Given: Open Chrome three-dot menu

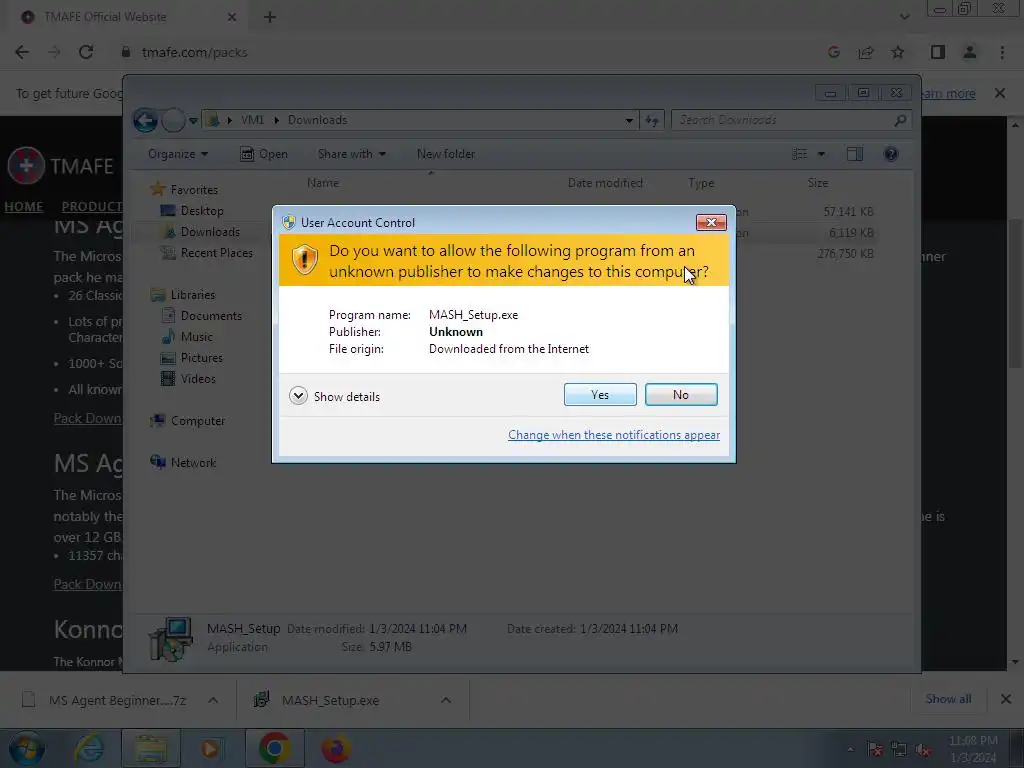Looking at the screenshot, I should pyautogui.click(x=1002, y=52).
